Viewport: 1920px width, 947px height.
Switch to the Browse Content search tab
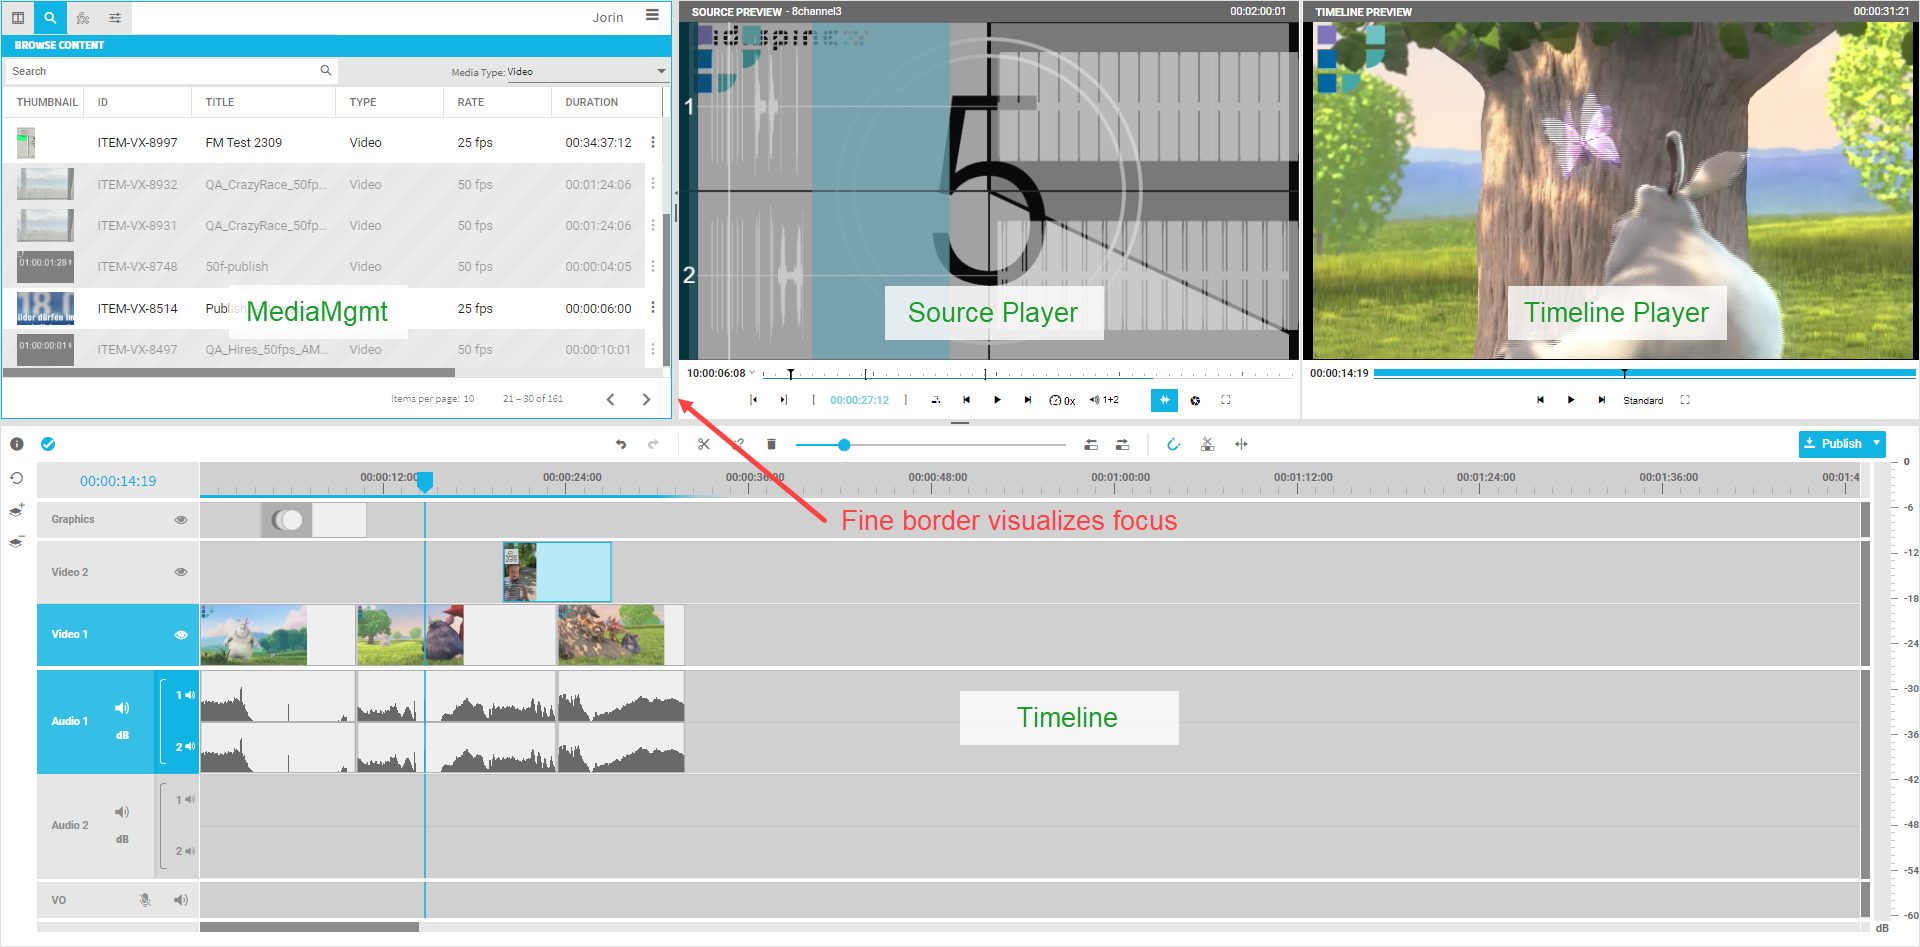pos(50,18)
